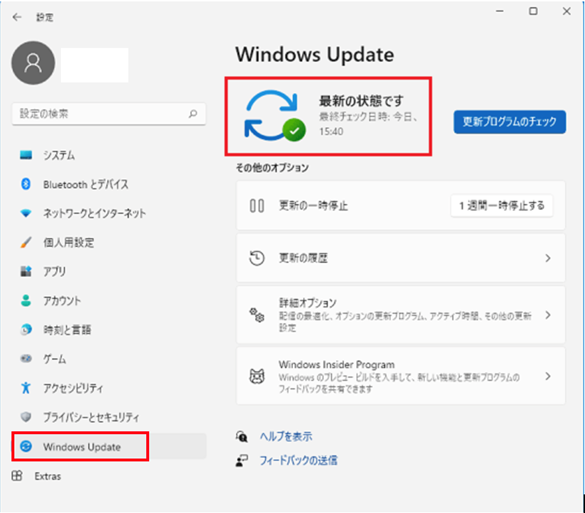The image size is (585, 513).
Task: Select アプリ in the navigation list
Action: pos(54,271)
